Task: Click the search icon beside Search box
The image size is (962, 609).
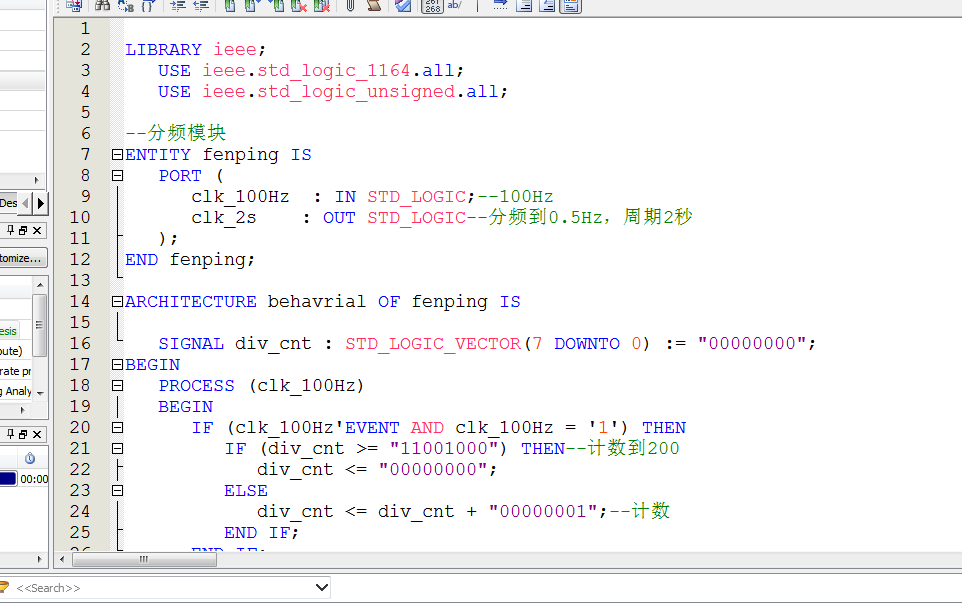Action: click(5, 588)
